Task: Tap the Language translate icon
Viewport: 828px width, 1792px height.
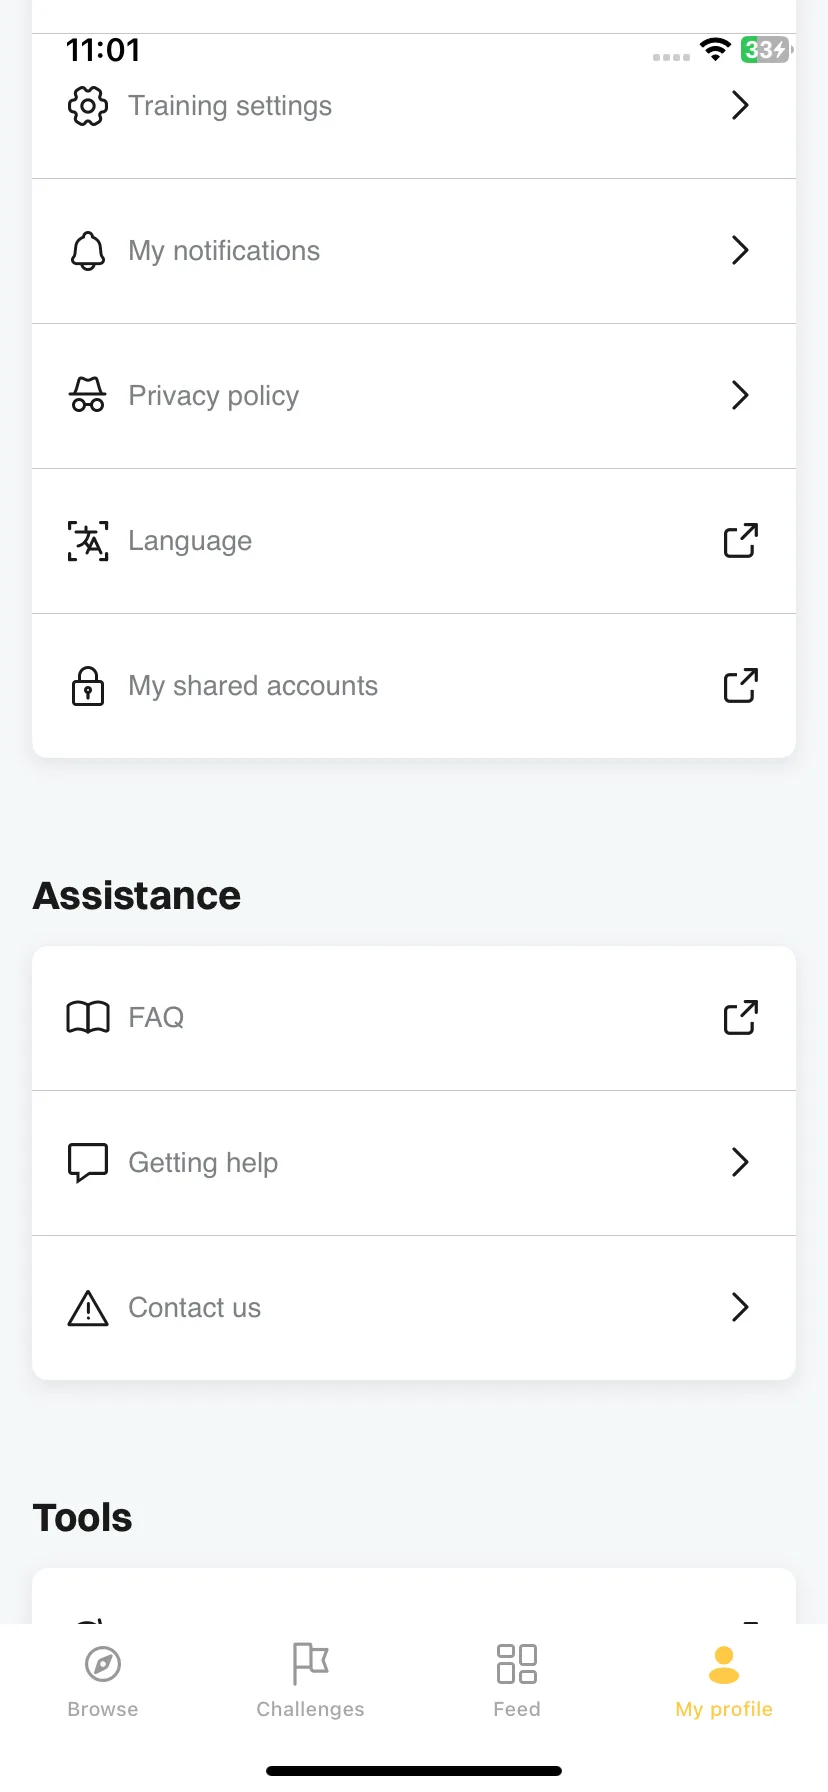Action: coord(88,541)
